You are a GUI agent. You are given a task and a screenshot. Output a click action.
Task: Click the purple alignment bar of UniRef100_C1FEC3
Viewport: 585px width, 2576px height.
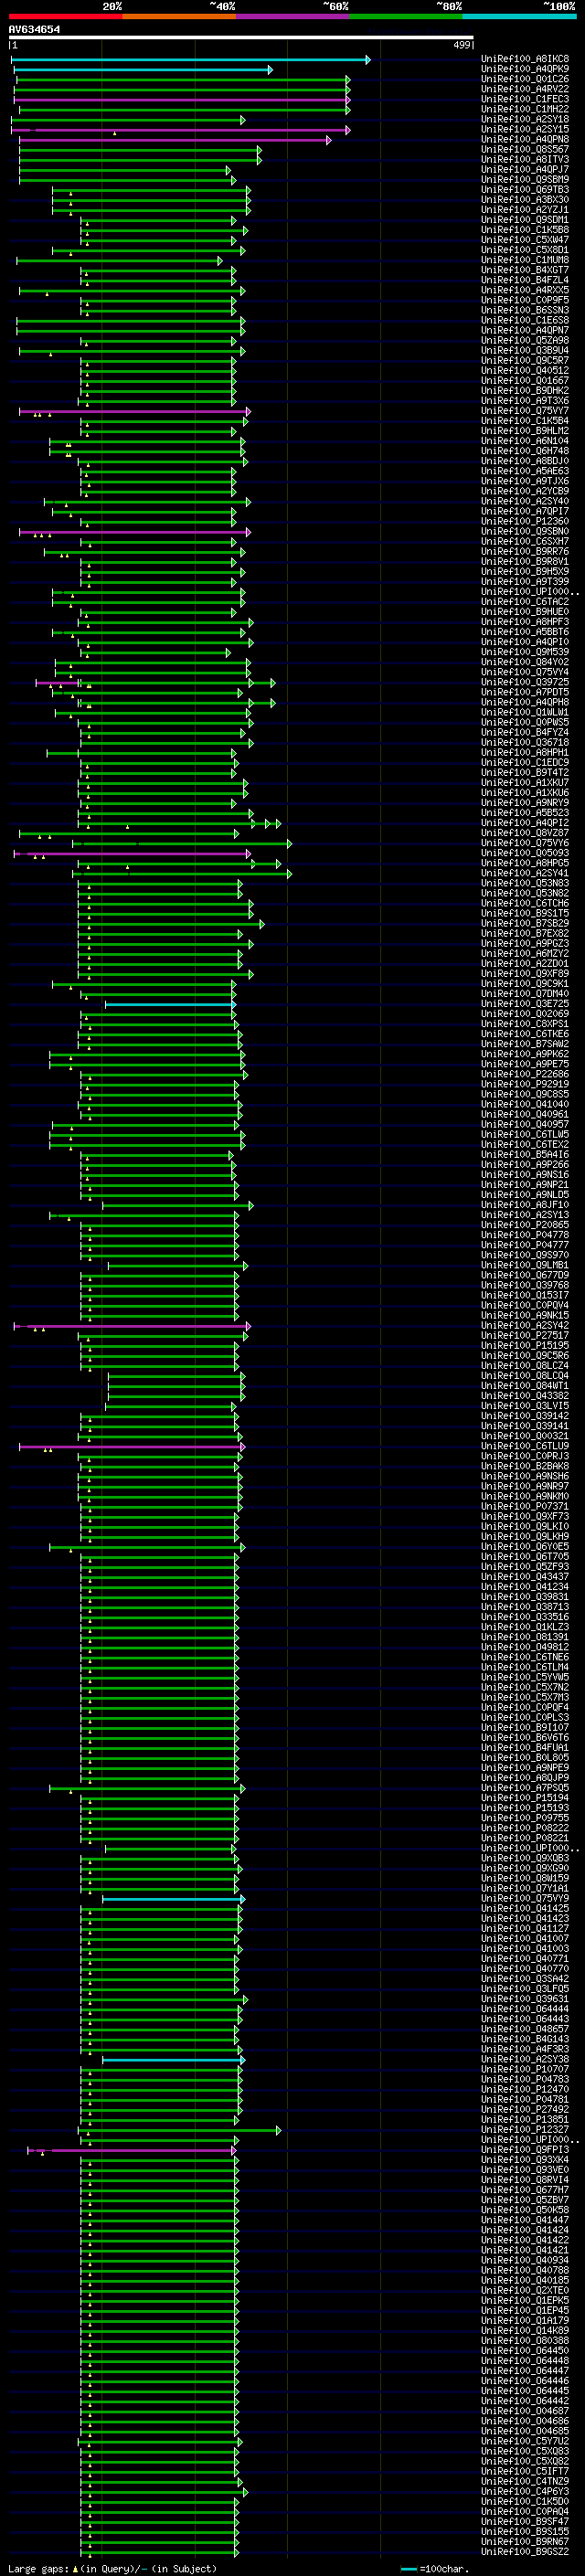point(182,100)
